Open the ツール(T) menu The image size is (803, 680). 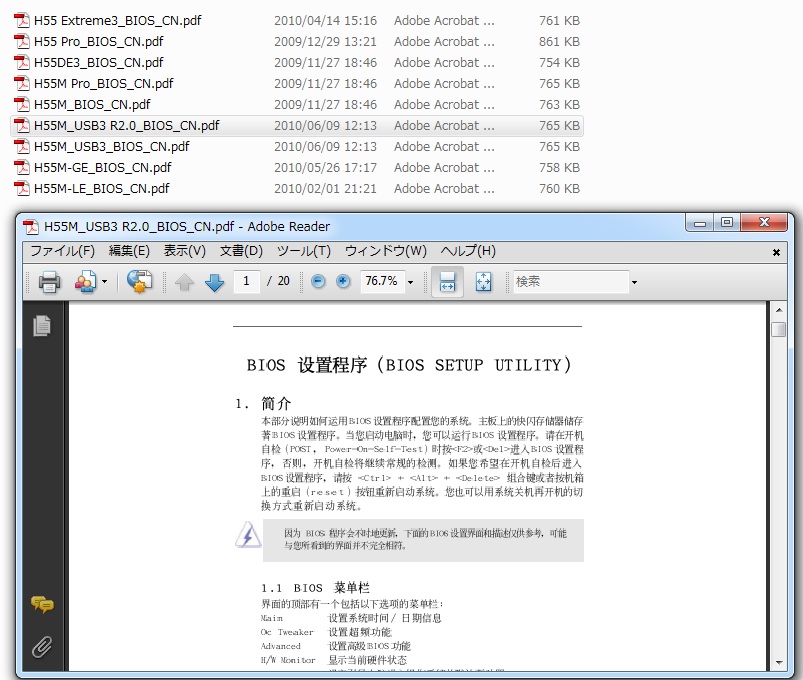[x=304, y=251]
